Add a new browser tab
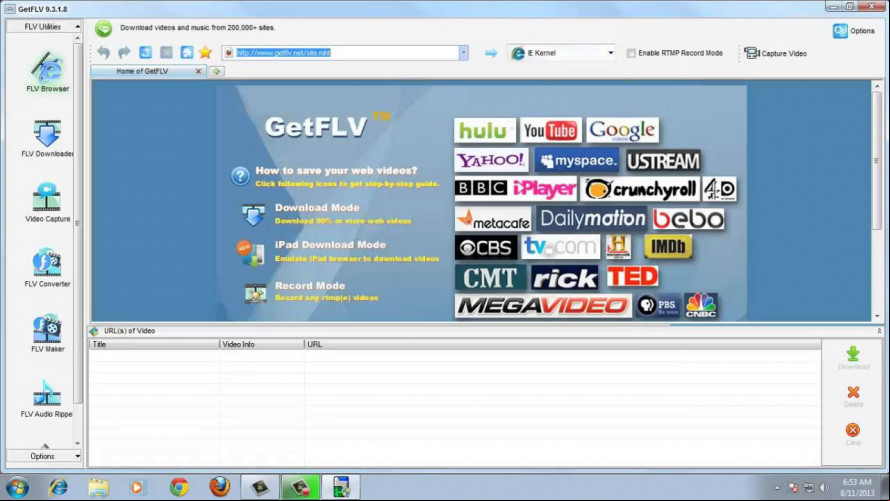890x501 pixels. pyautogui.click(x=216, y=71)
